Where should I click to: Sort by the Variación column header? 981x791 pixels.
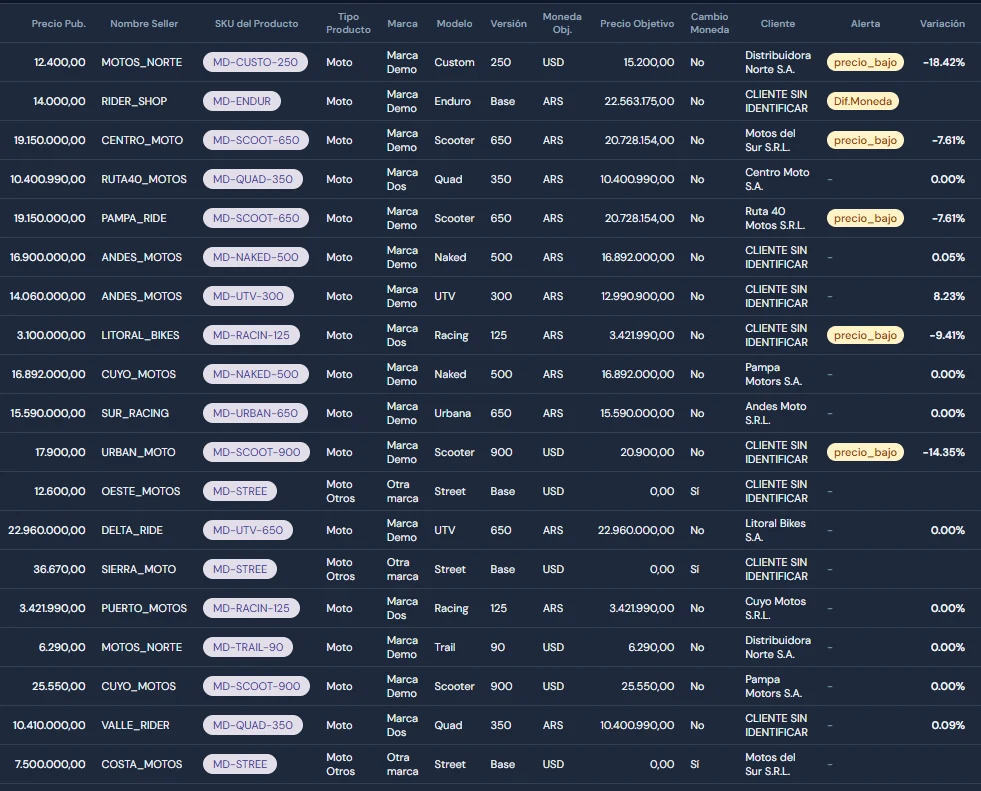pyautogui.click(x=942, y=23)
